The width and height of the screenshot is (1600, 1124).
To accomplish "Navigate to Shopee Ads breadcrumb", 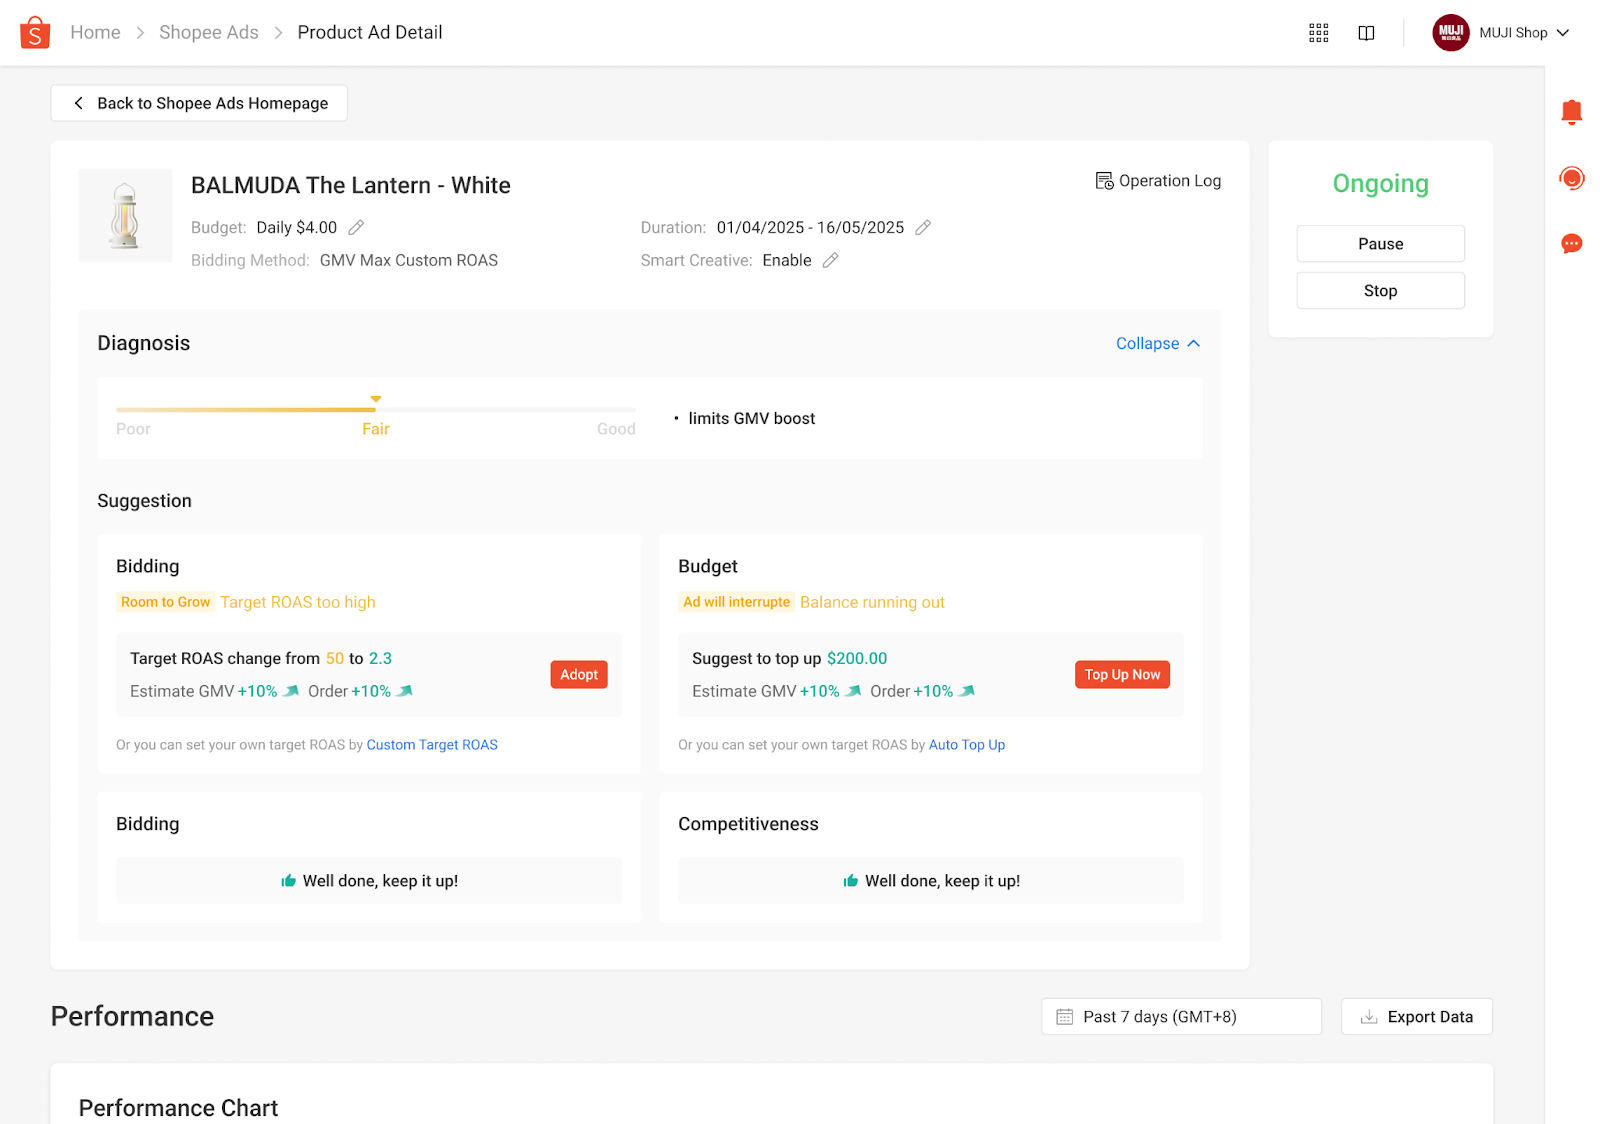I will 209,33.
